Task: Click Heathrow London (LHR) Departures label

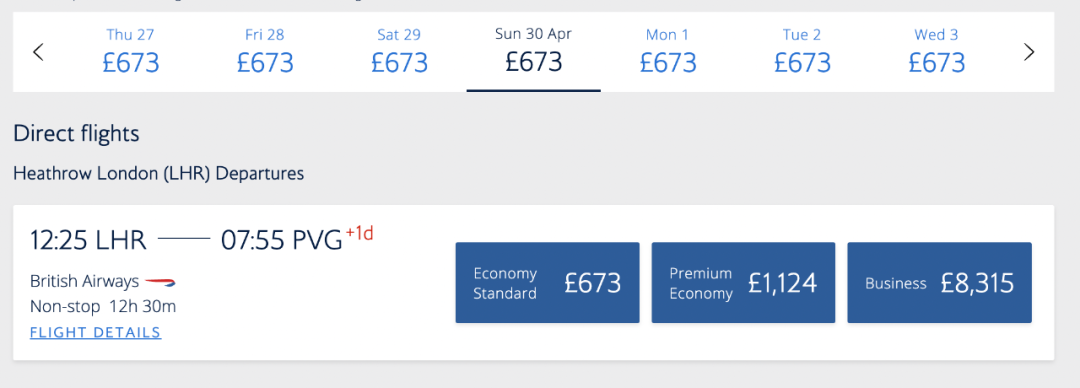Action: click(158, 173)
